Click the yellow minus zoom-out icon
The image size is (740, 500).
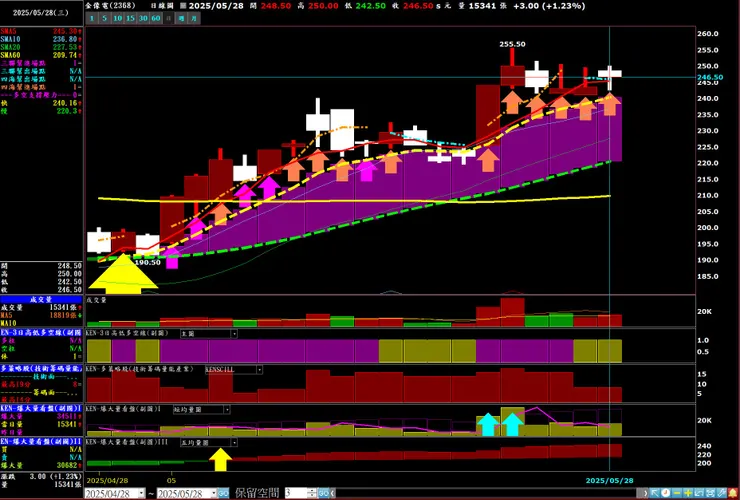(677, 493)
